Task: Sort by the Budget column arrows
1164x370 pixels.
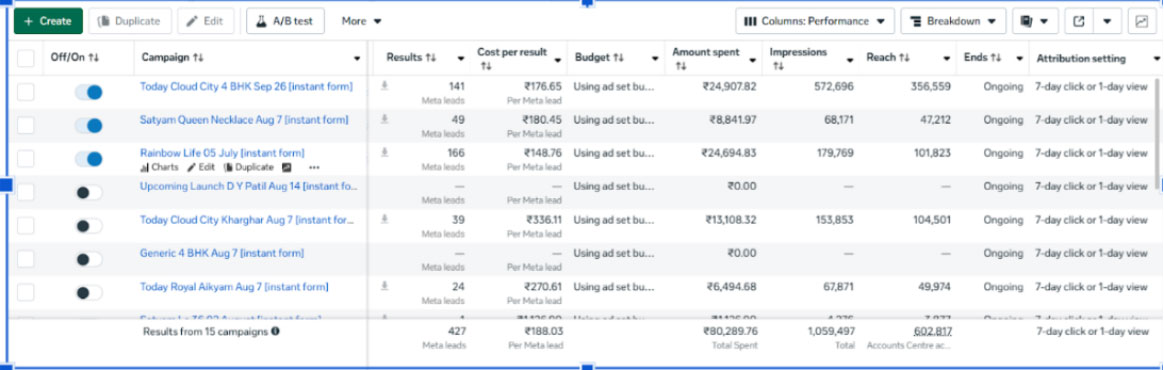Action: 618,57
